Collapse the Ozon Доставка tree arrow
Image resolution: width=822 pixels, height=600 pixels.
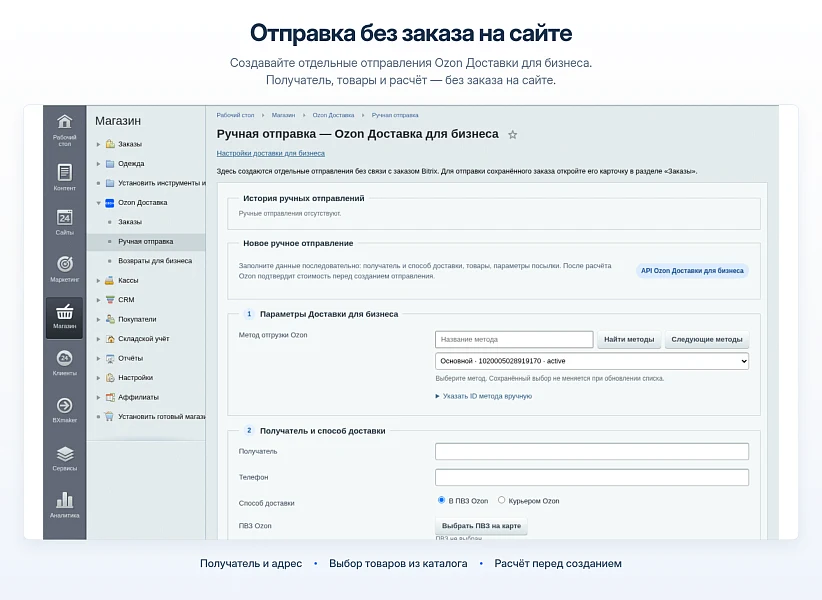pyautogui.click(x=99, y=203)
